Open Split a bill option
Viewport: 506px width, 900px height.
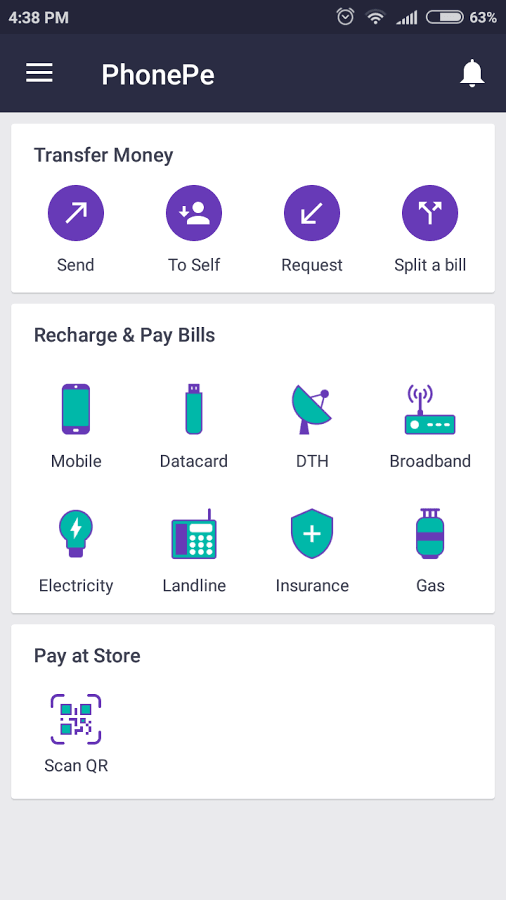(x=430, y=213)
